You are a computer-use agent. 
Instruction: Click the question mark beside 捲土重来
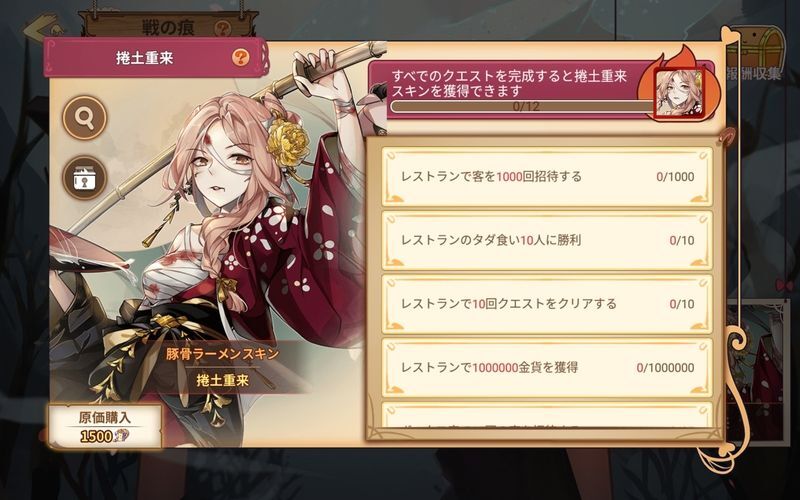240,57
